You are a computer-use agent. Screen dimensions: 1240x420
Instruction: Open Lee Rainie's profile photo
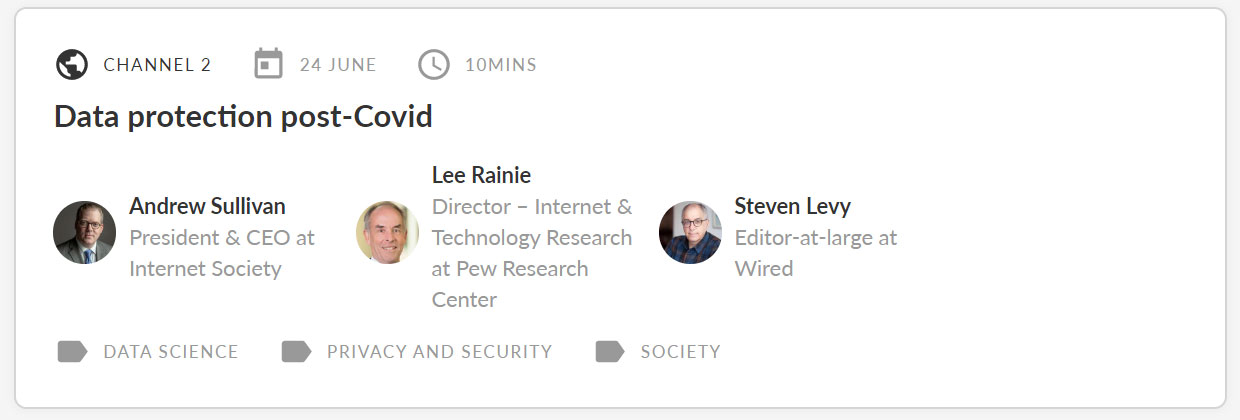click(x=387, y=232)
